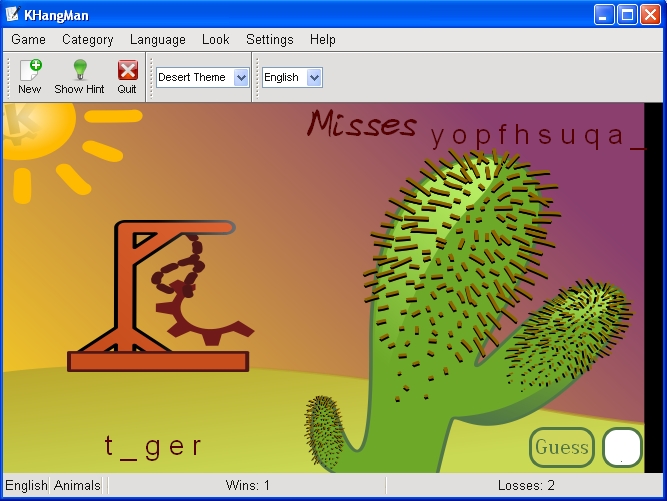Open the Help menu

coord(322,40)
